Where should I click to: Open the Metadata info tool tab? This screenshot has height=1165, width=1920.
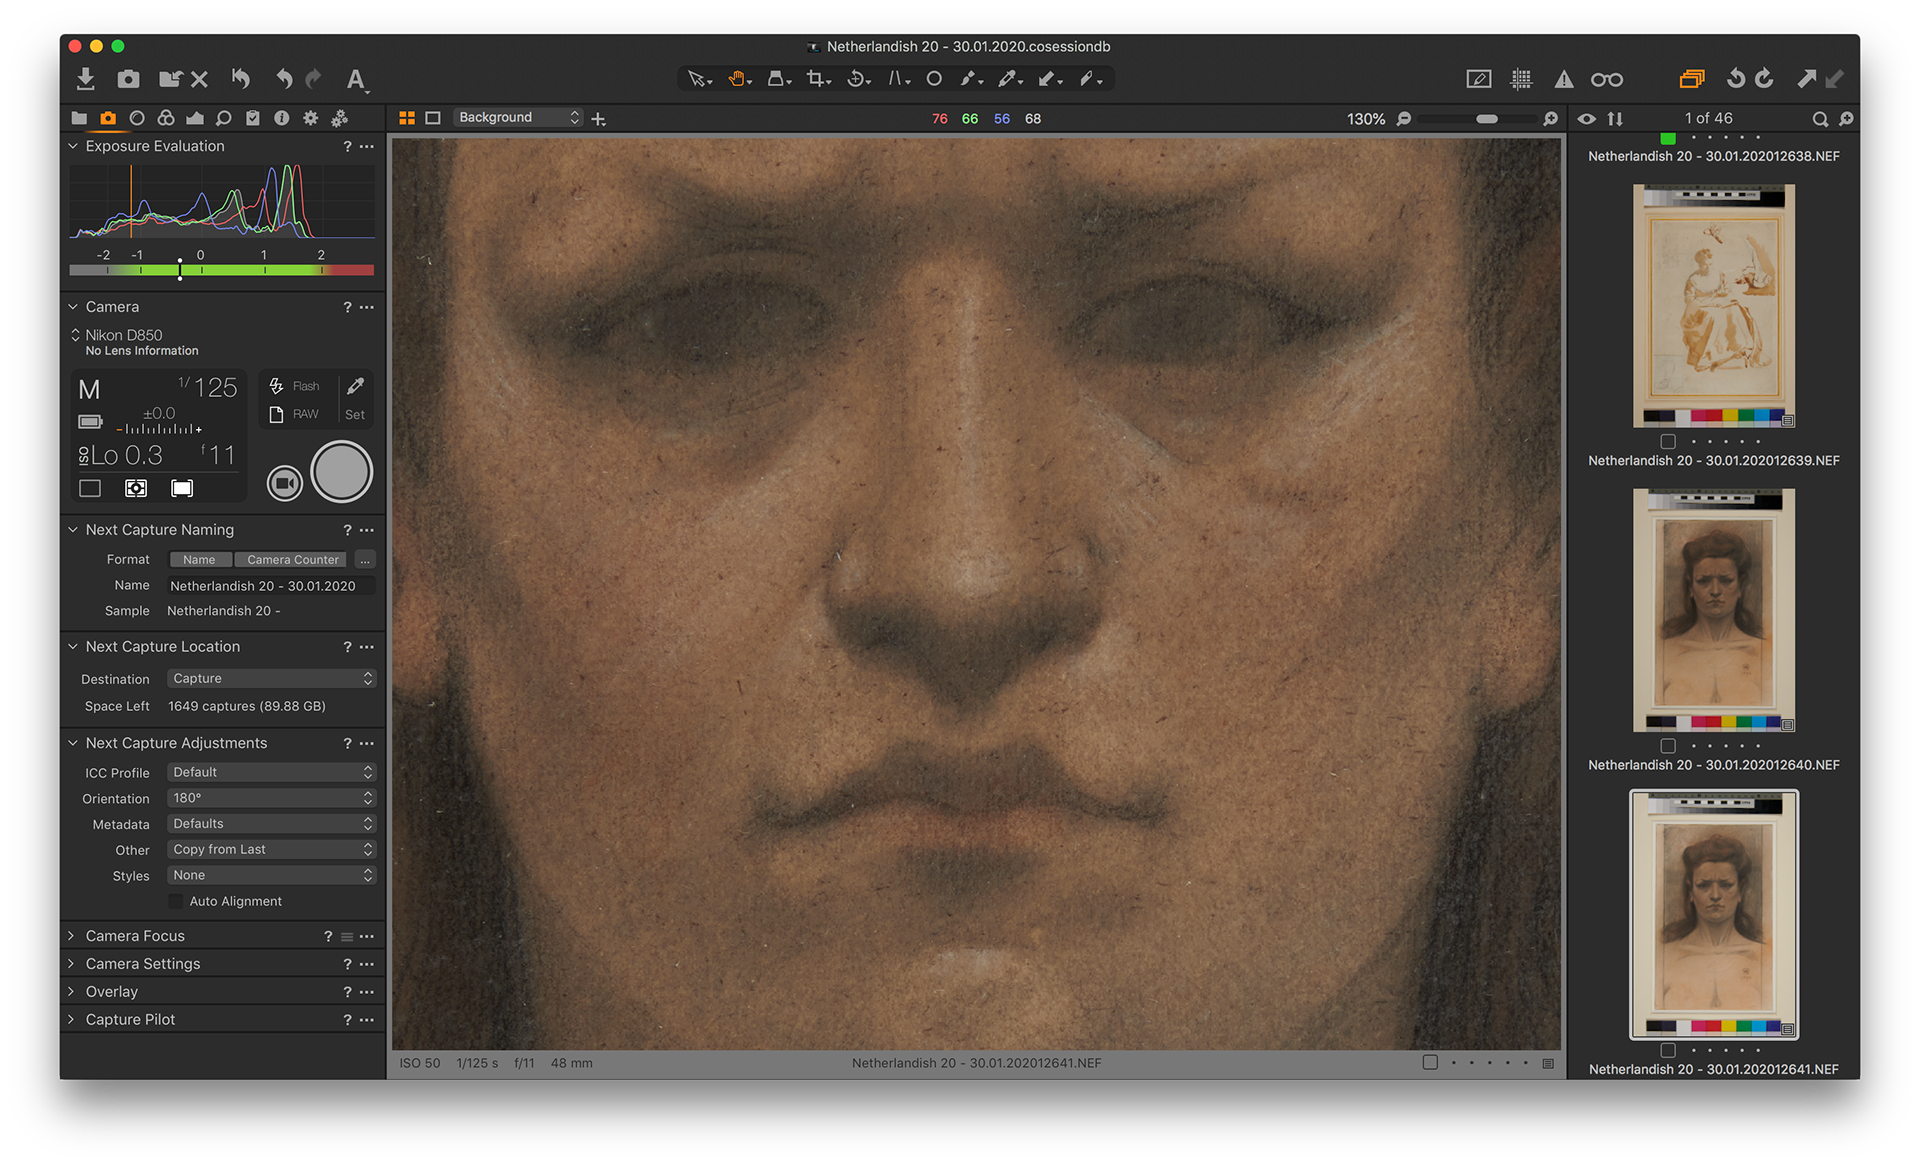click(x=282, y=118)
